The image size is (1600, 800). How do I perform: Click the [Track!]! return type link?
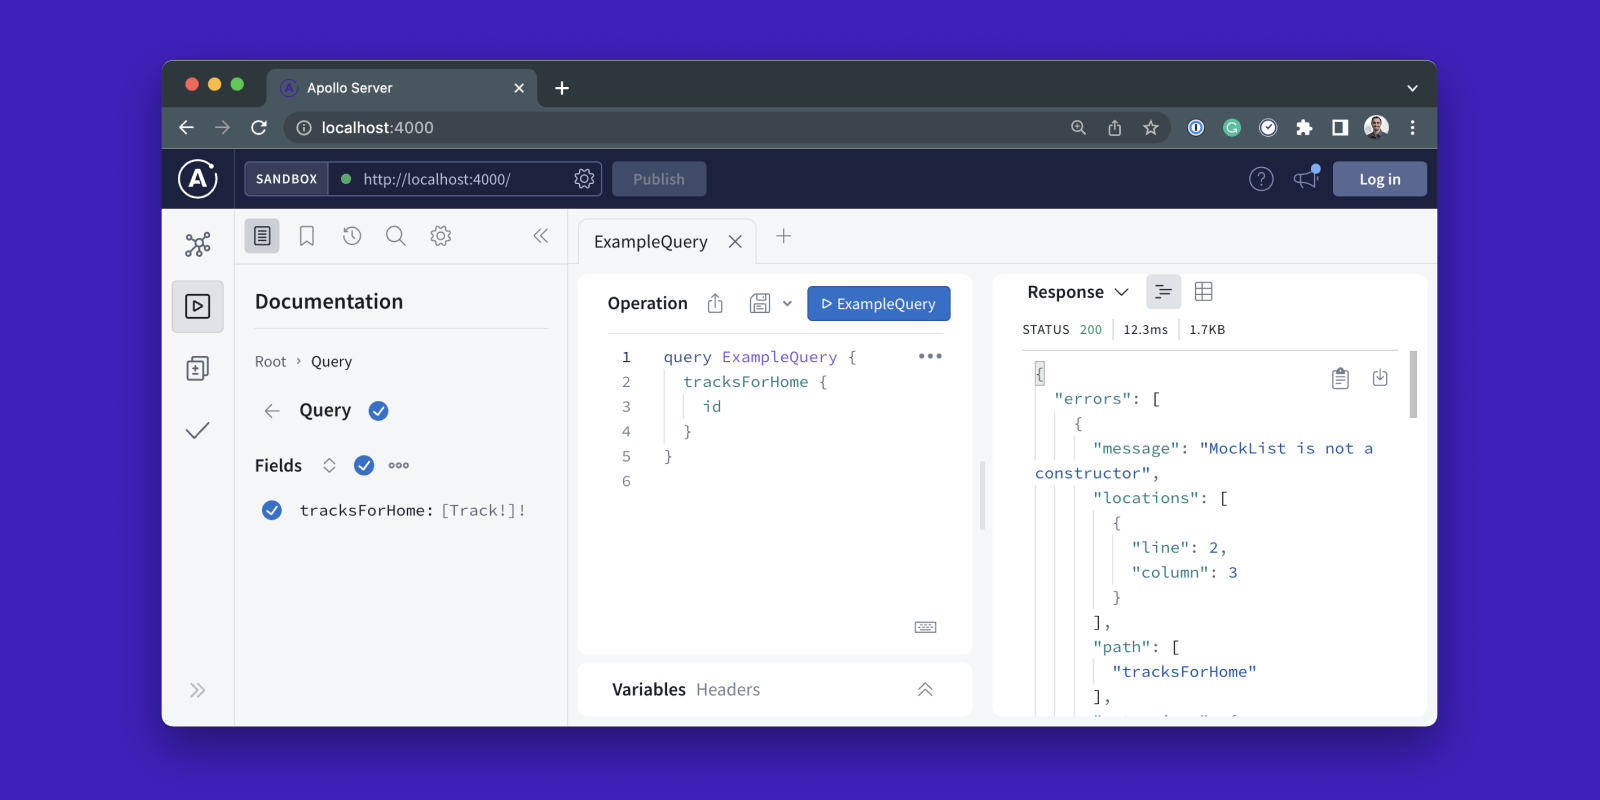click(483, 510)
